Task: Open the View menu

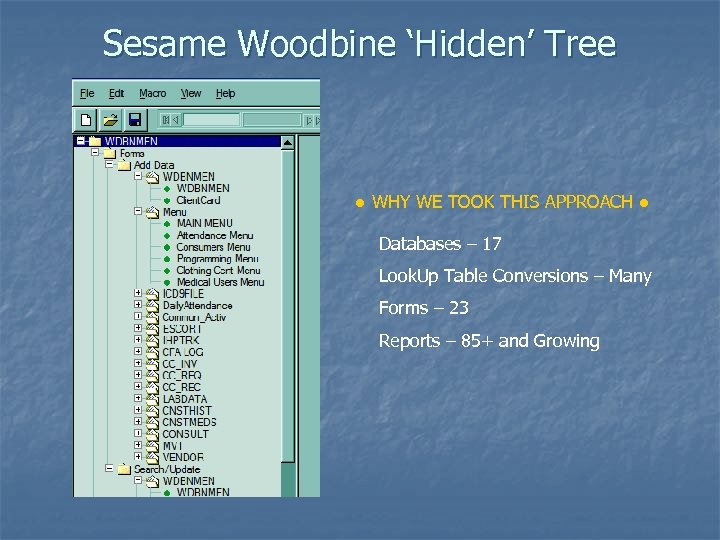Action: tap(191, 93)
